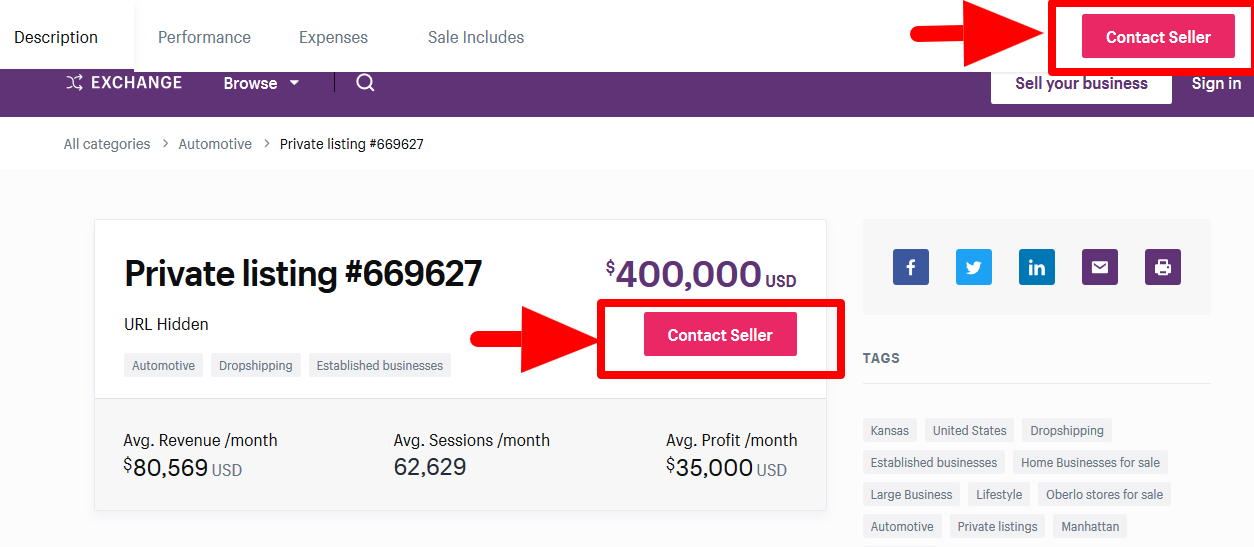Go to the Automotive breadcrumb link
The height and width of the screenshot is (547, 1254).
pos(215,144)
